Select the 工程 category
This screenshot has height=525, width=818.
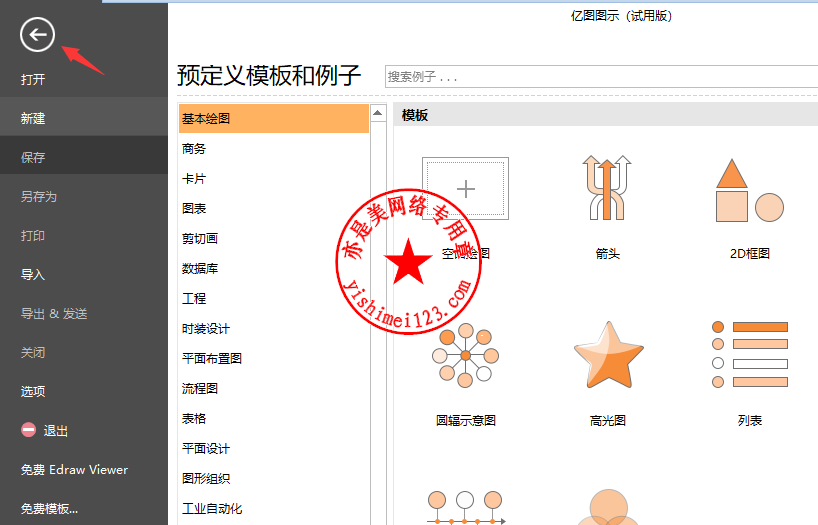point(194,299)
